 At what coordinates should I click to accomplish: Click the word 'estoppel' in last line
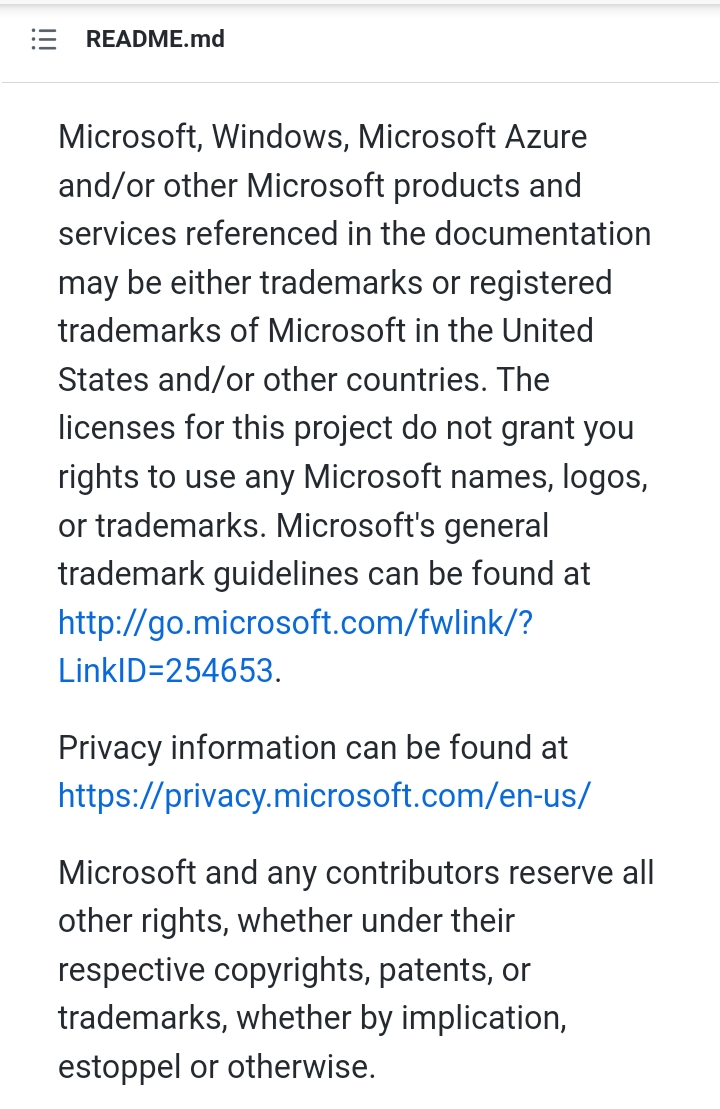click(x=121, y=1067)
